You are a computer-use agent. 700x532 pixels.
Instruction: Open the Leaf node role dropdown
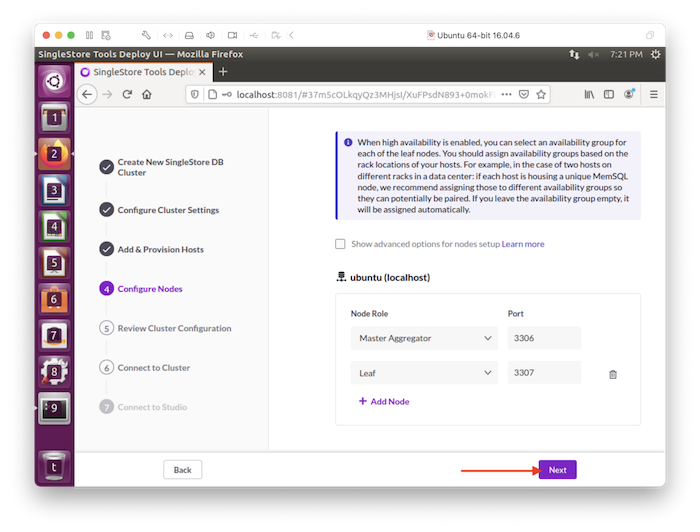(424, 373)
